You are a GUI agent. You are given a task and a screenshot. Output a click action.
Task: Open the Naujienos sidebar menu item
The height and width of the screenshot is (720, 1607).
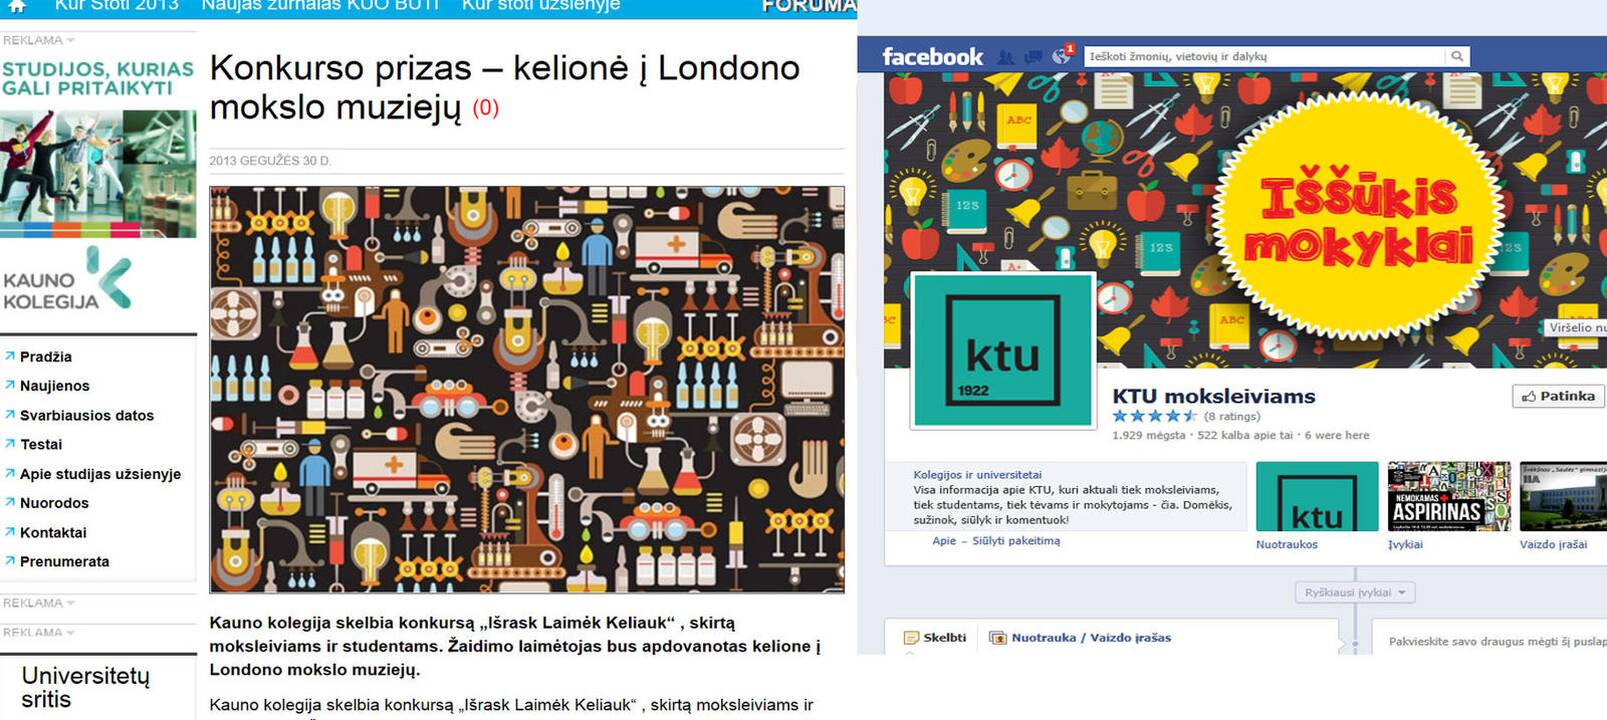click(54, 386)
